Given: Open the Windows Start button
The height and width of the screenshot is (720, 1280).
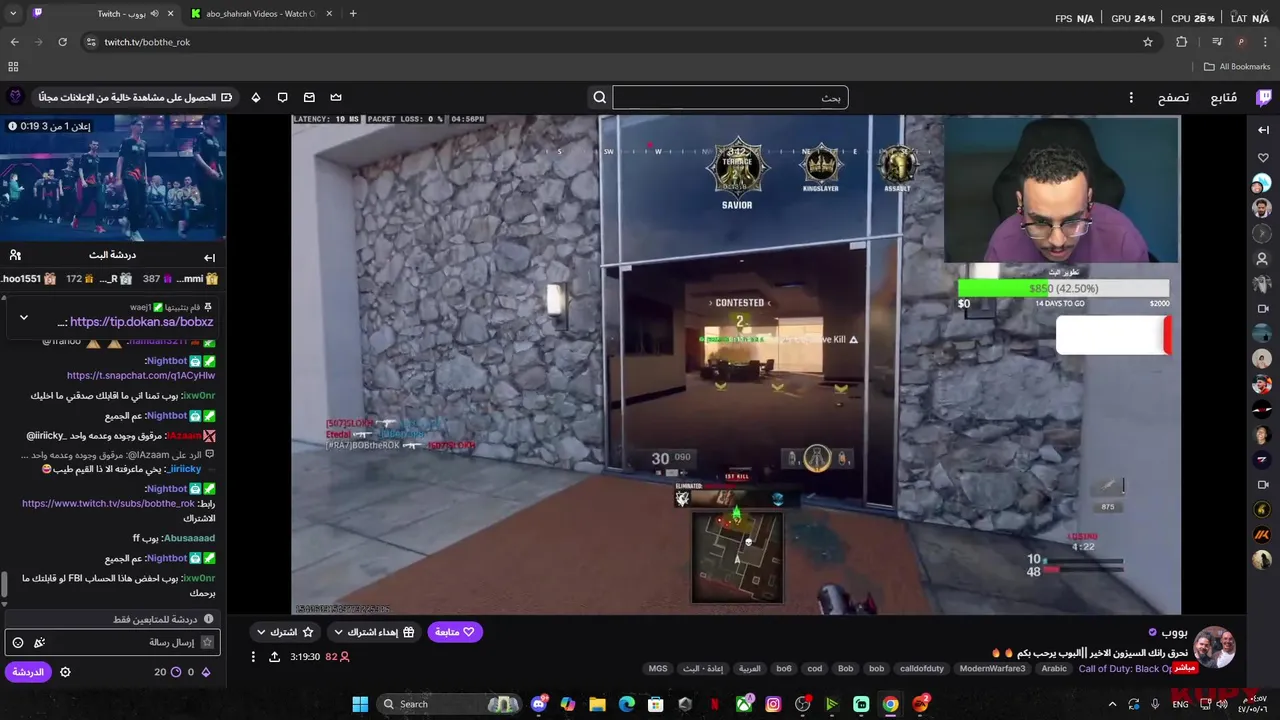Looking at the screenshot, I should 360,704.
